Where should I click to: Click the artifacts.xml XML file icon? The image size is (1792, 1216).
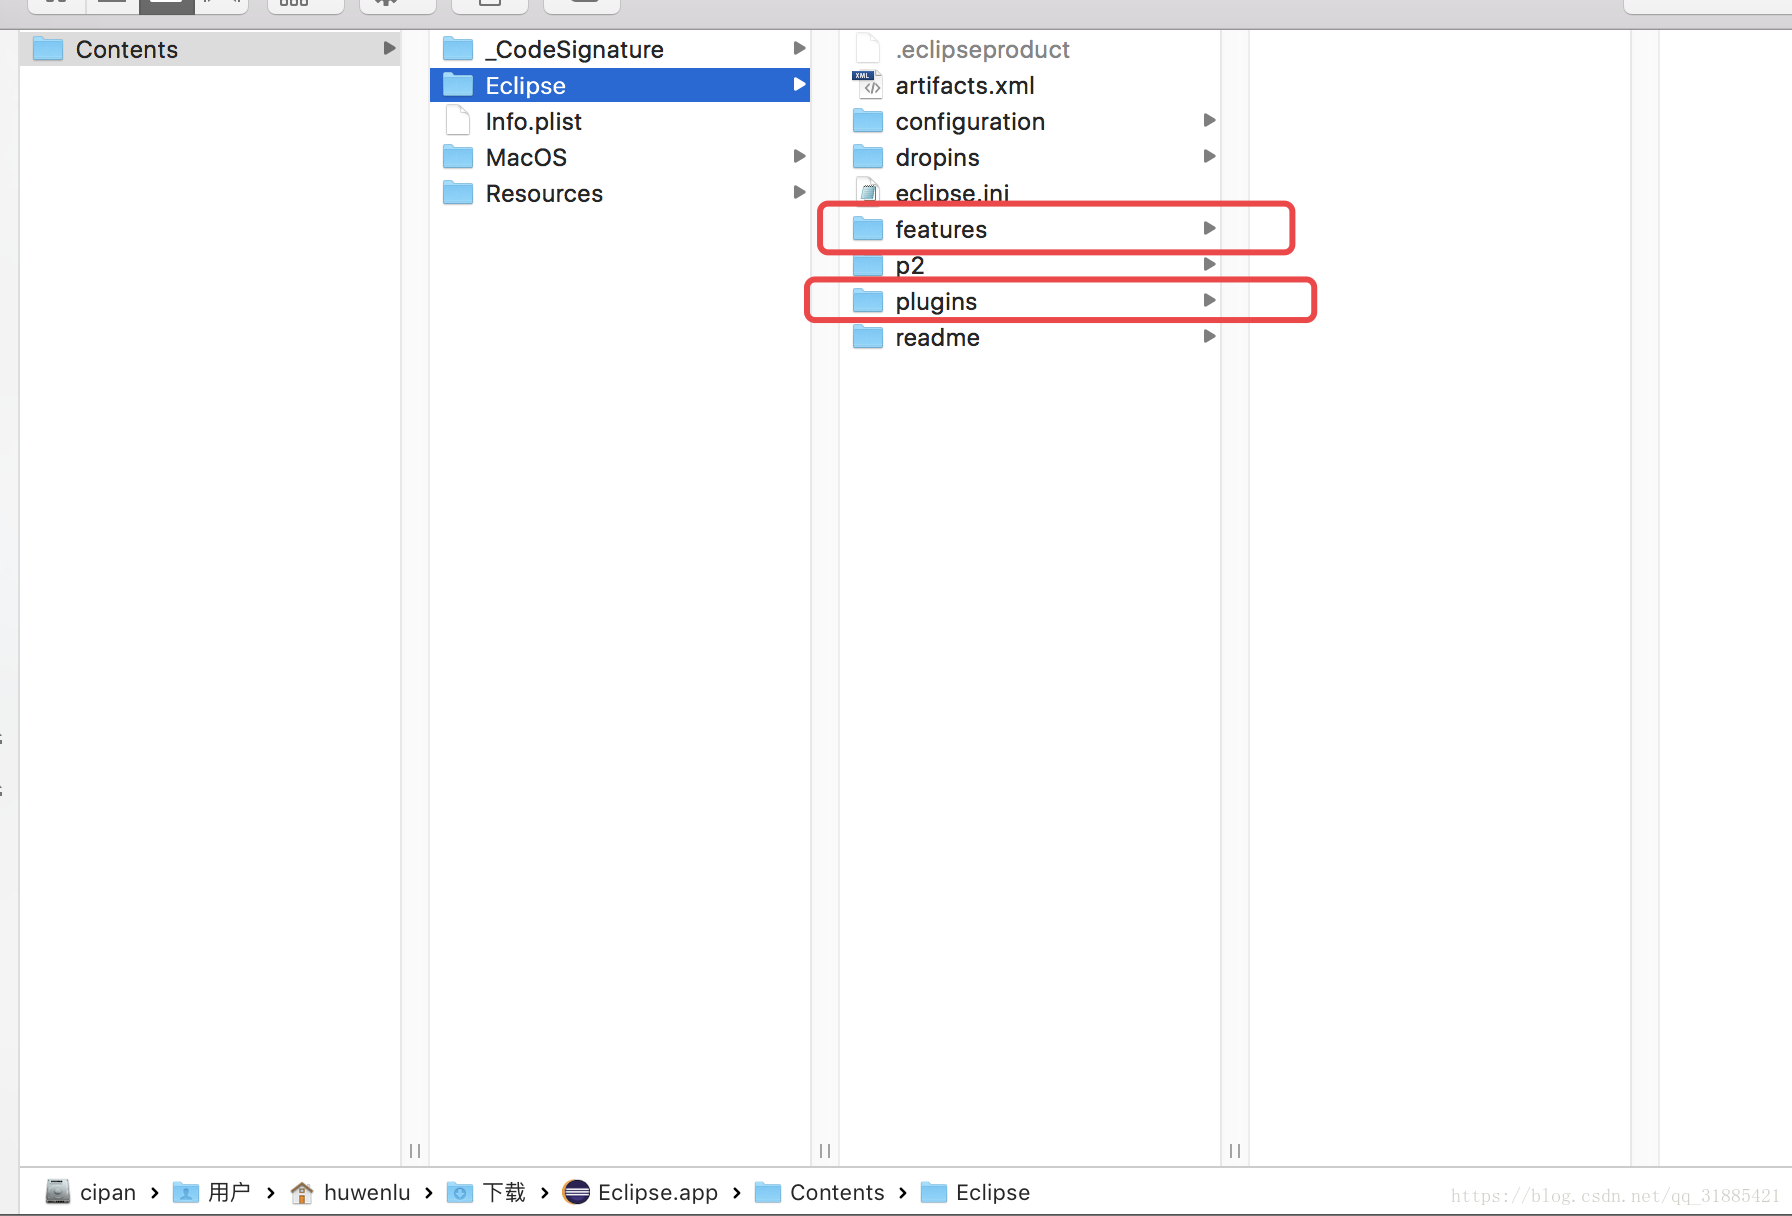tap(867, 85)
